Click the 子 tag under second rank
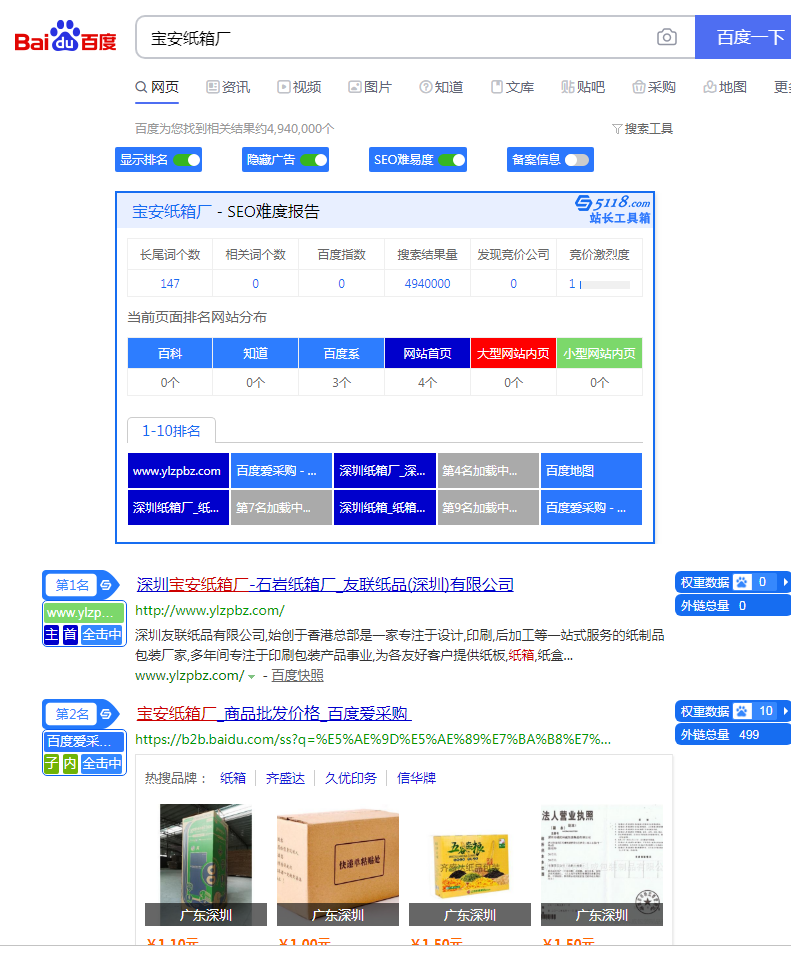This screenshot has width=791, height=957. (x=52, y=764)
